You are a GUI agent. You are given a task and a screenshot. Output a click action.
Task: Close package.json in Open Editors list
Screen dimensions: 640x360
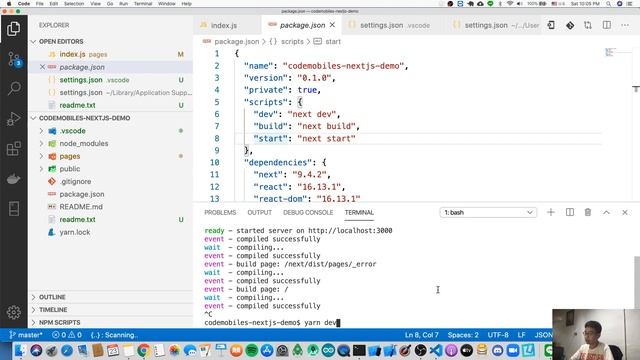point(42,67)
